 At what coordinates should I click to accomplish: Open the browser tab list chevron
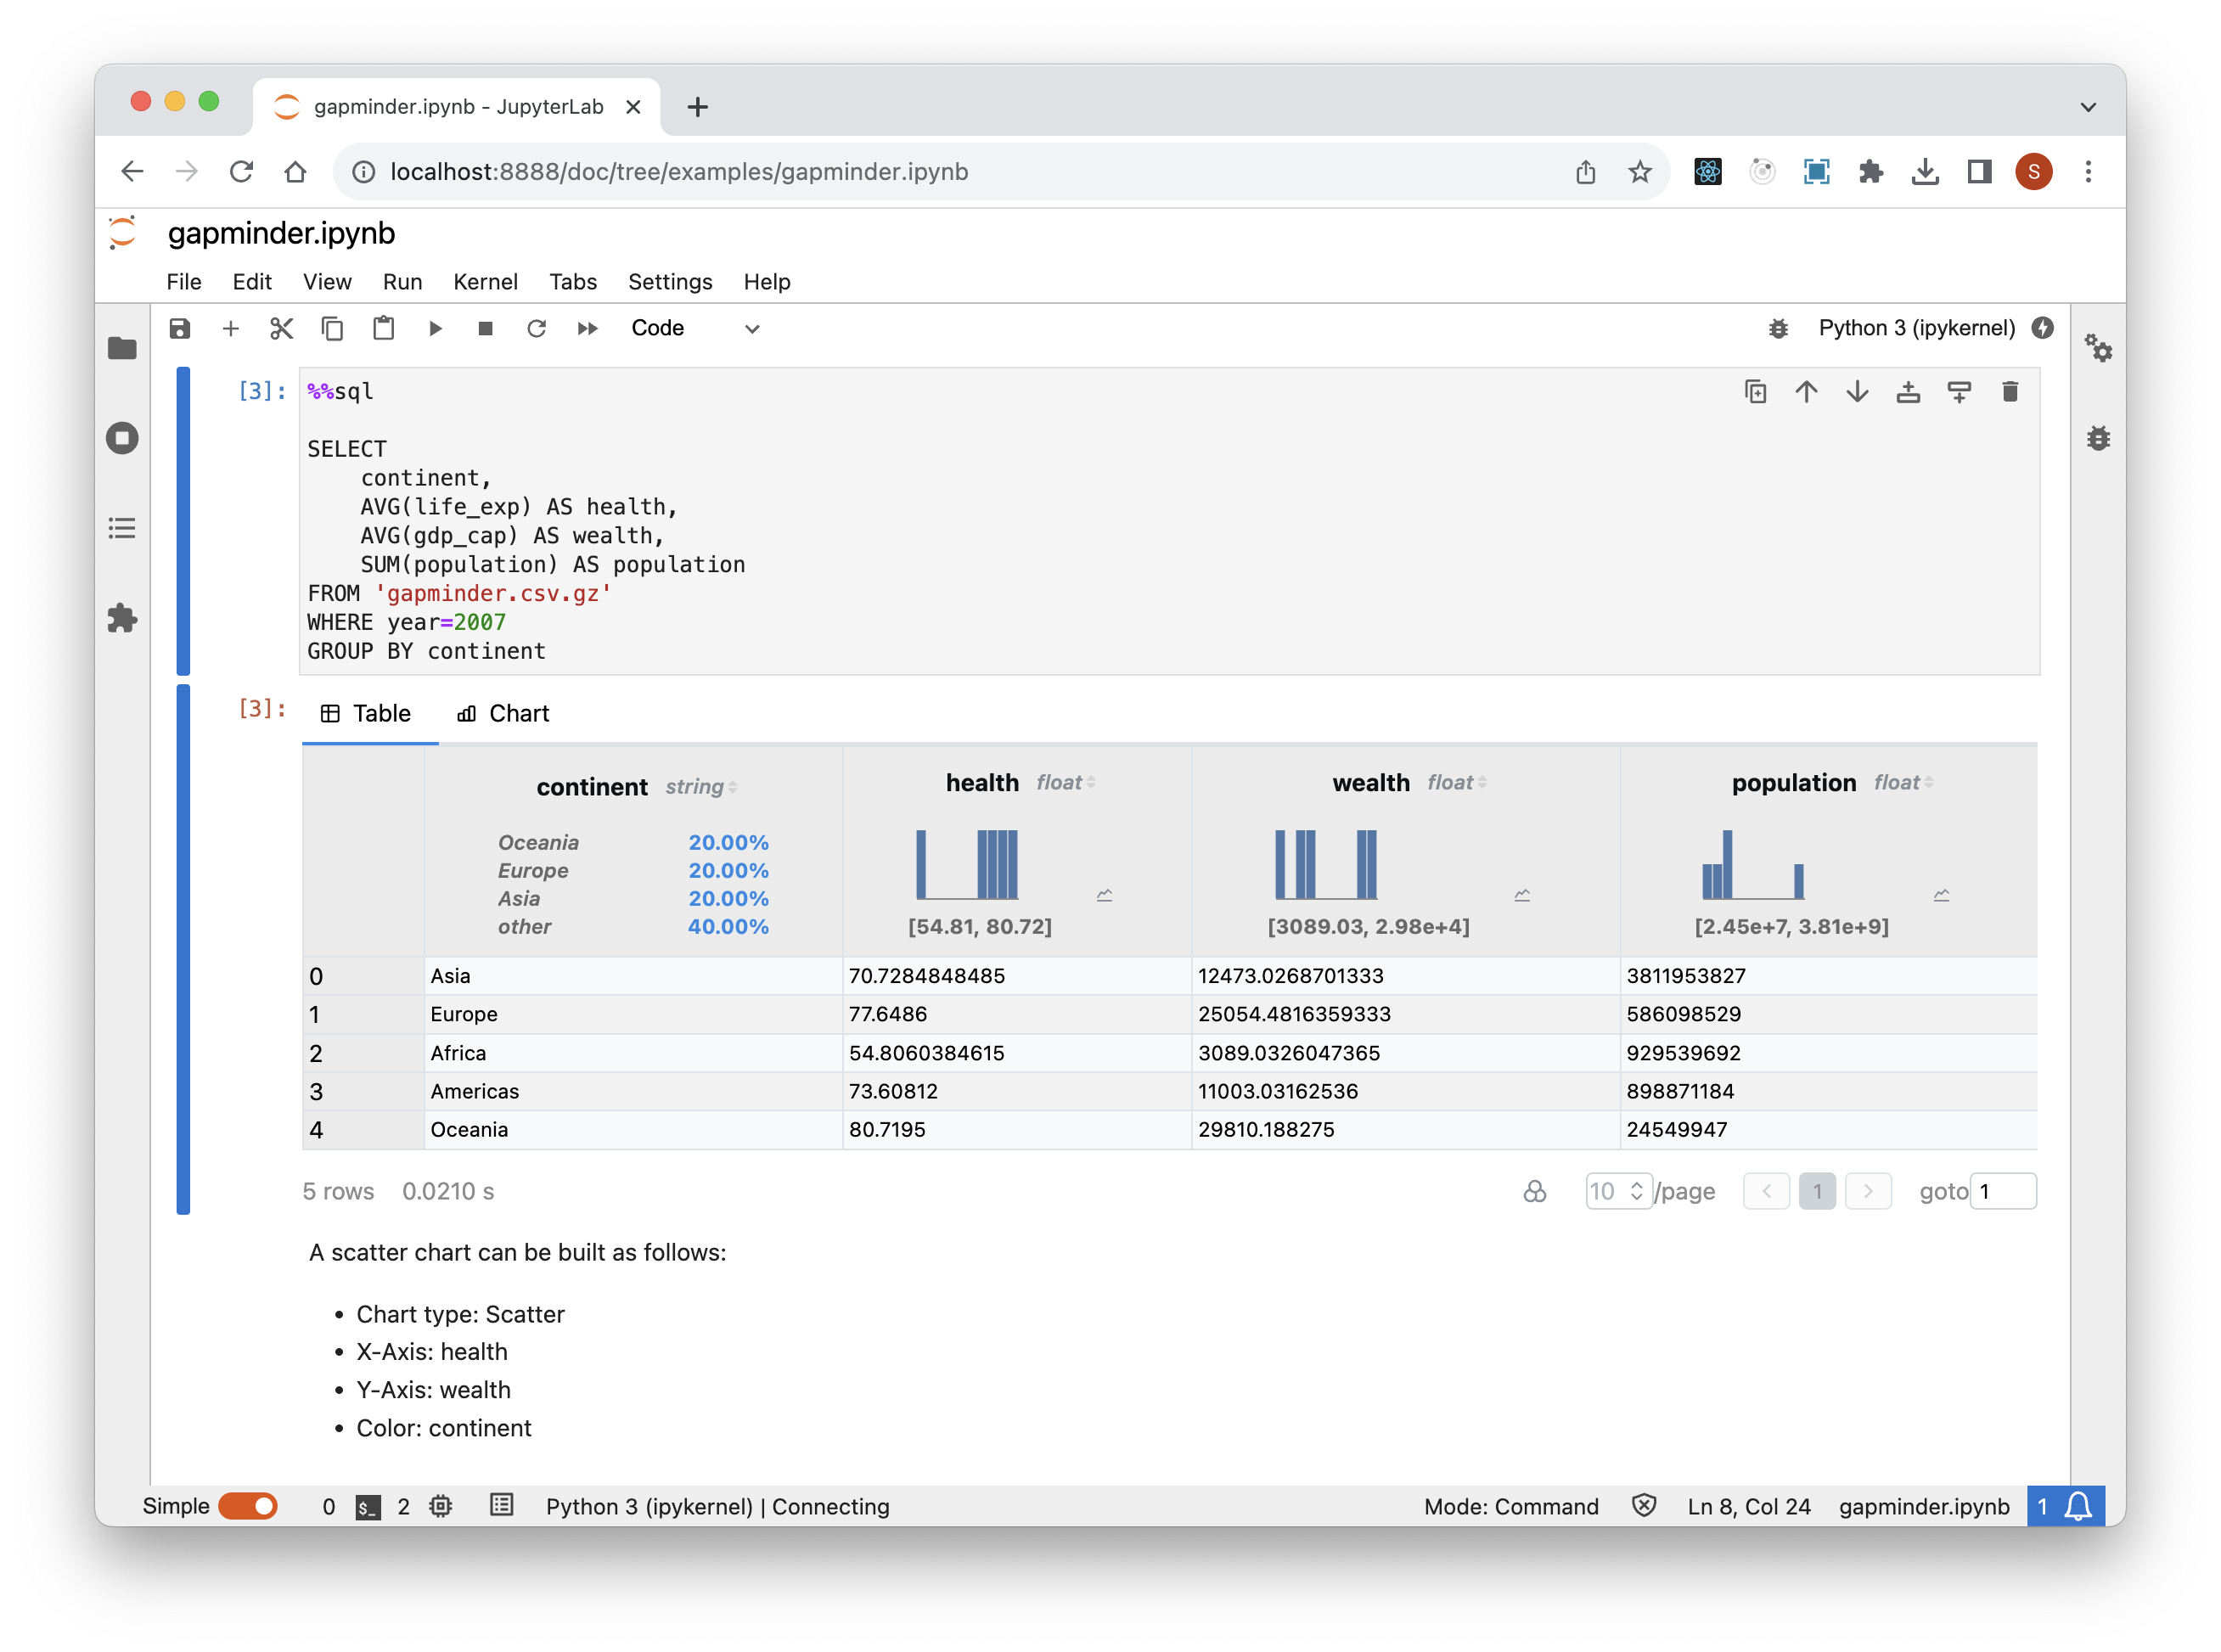tap(2088, 107)
